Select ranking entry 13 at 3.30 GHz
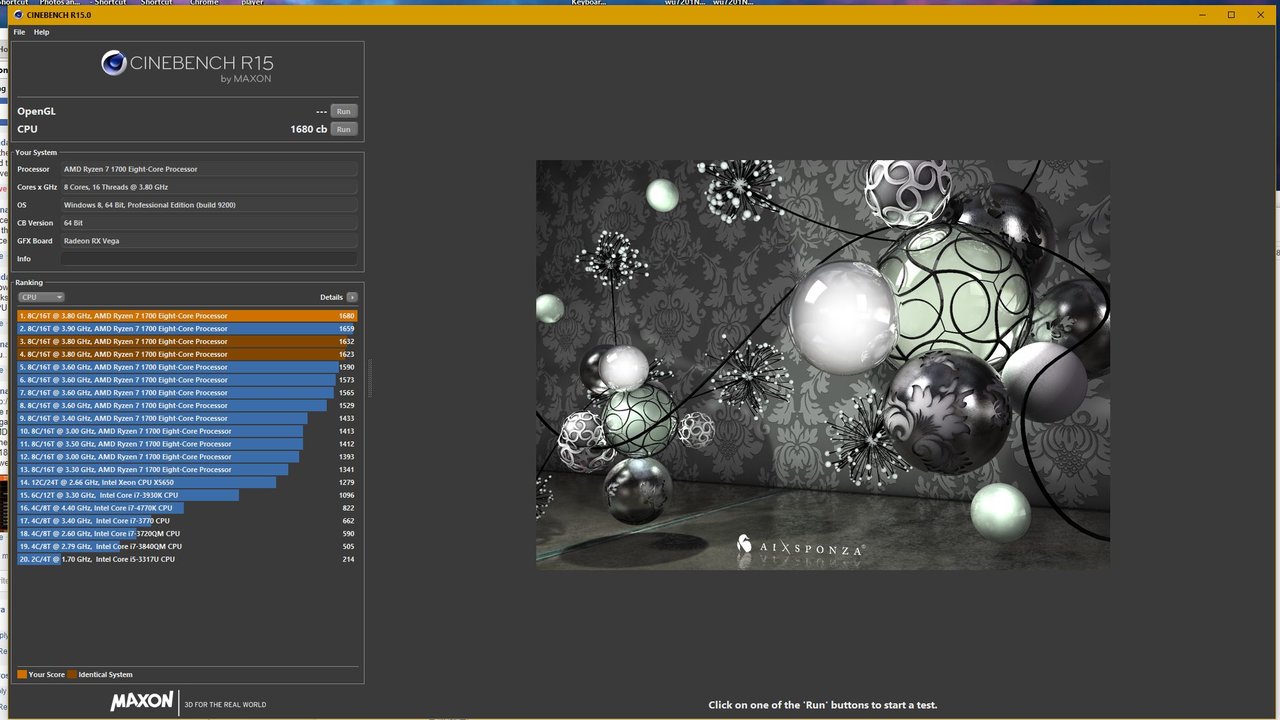Image resolution: width=1280 pixels, height=720 pixels. [x=187, y=469]
